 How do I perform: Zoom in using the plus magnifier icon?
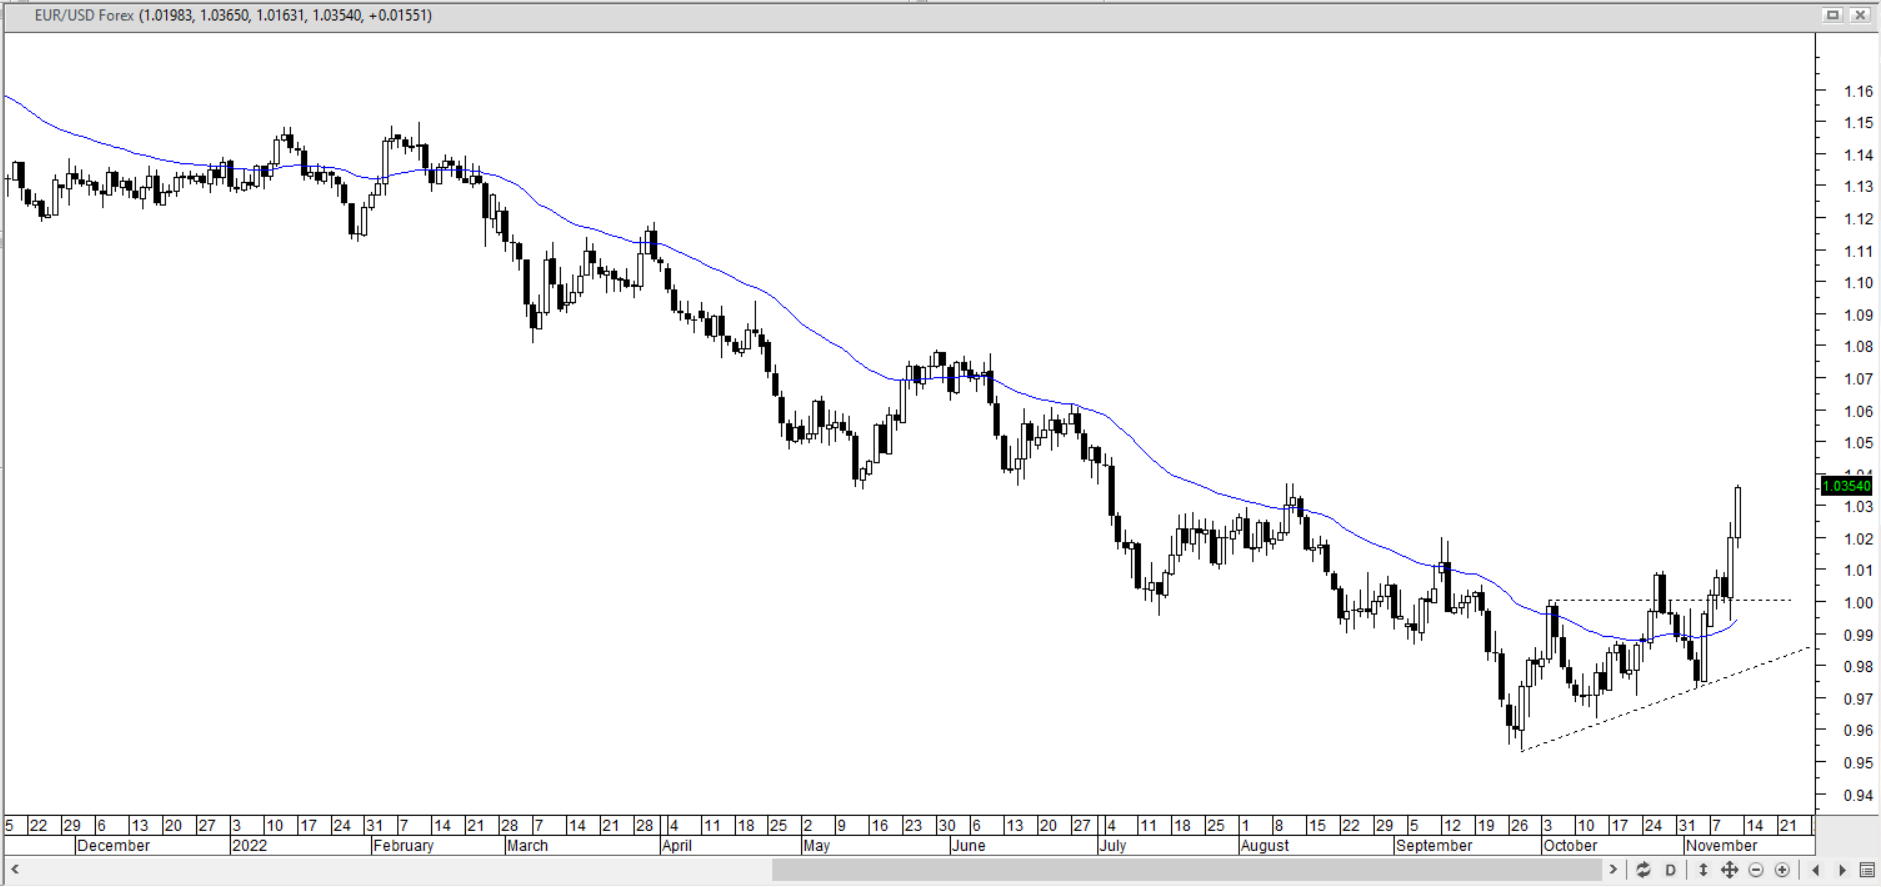coord(1782,870)
